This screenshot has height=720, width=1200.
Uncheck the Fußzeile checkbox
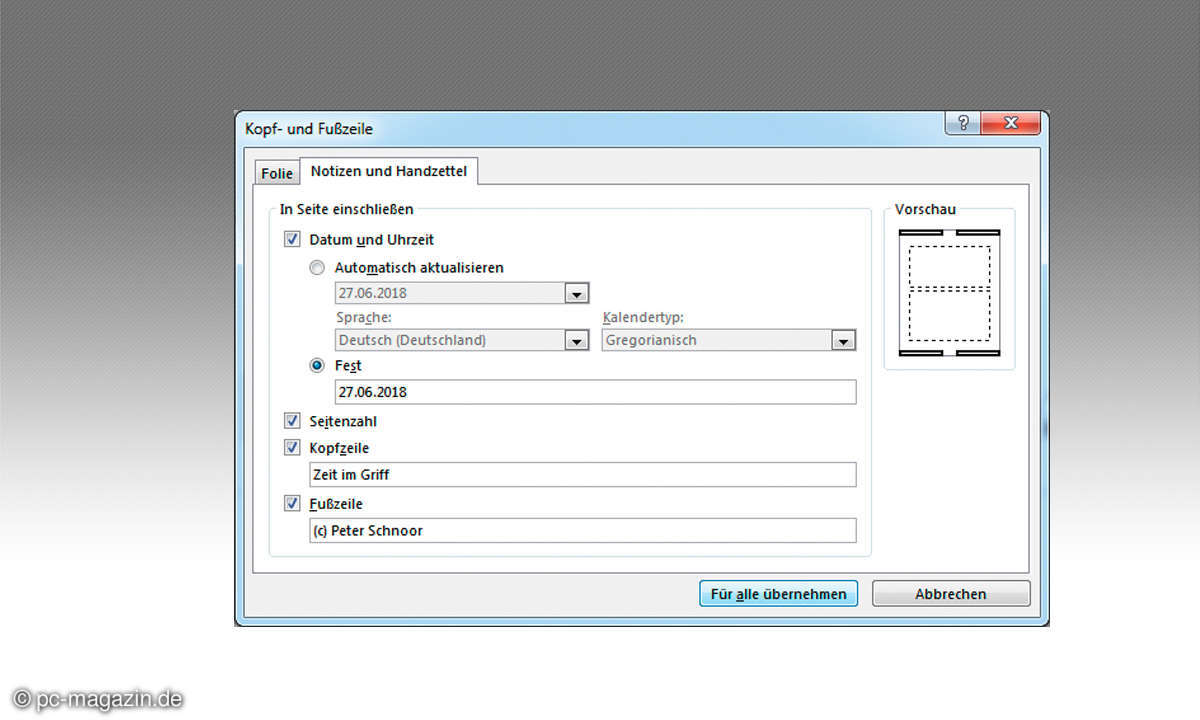point(292,504)
